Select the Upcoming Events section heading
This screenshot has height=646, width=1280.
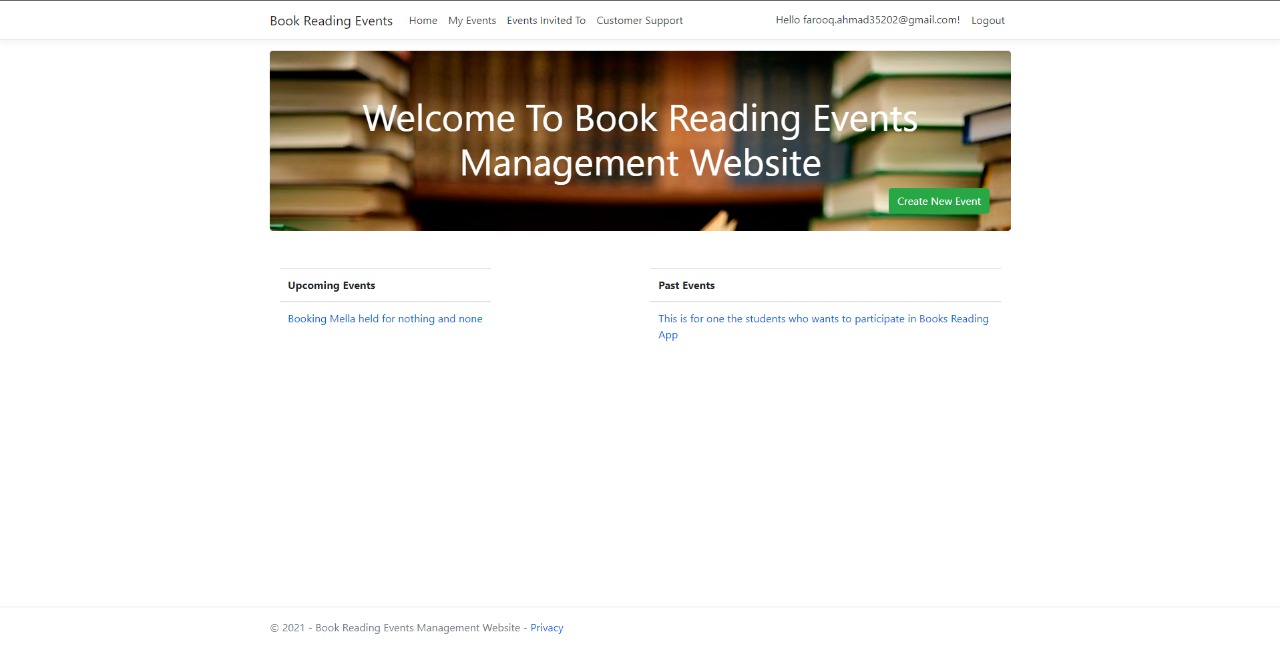pyautogui.click(x=331, y=285)
